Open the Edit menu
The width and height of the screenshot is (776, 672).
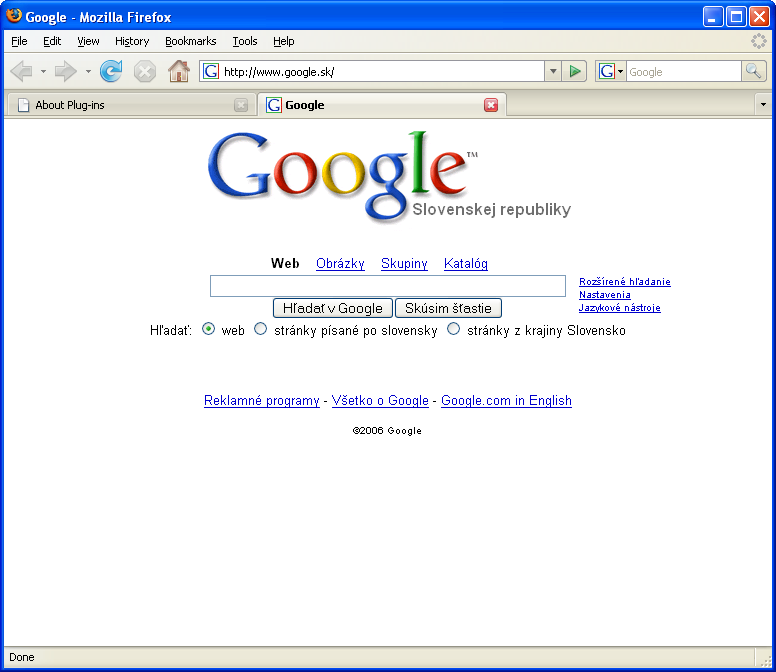pos(52,41)
